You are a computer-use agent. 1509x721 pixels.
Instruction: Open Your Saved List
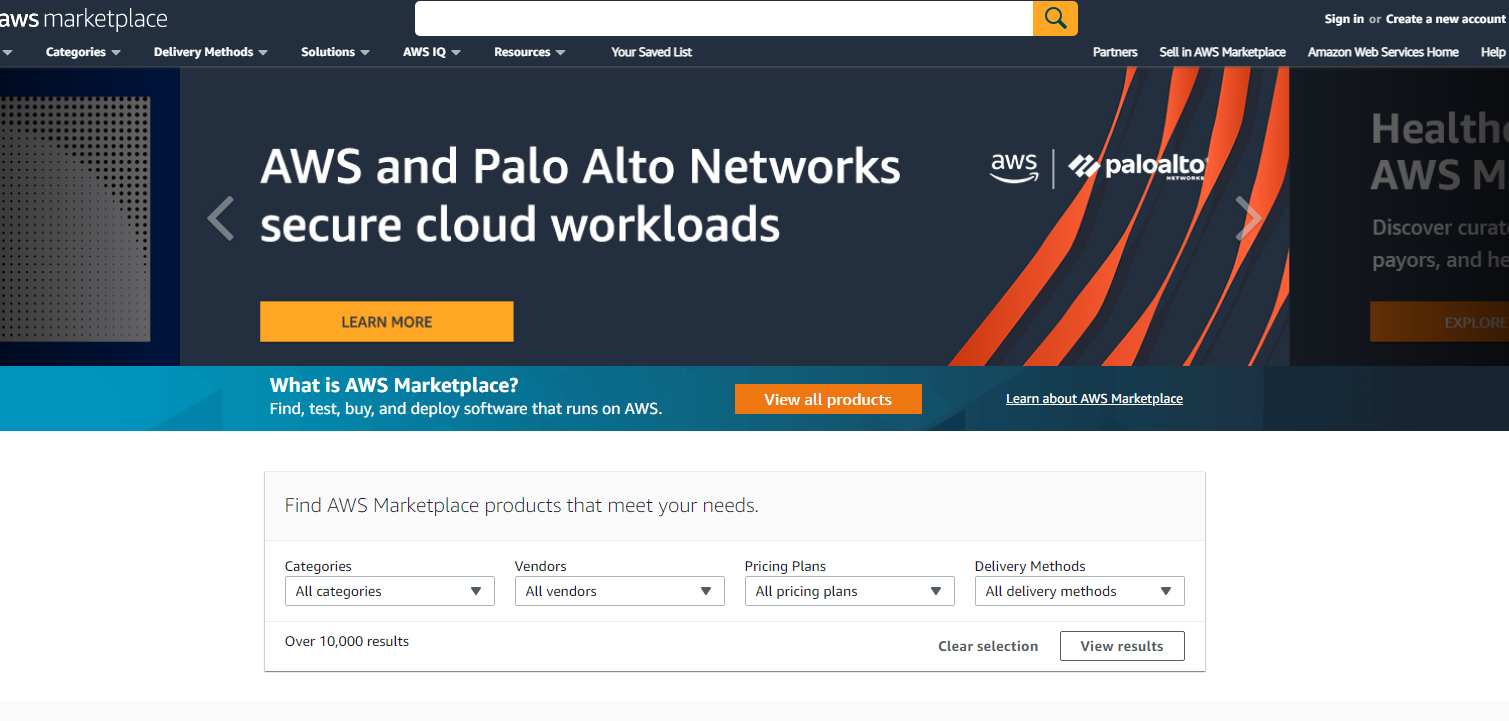pyautogui.click(x=651, y=52)
